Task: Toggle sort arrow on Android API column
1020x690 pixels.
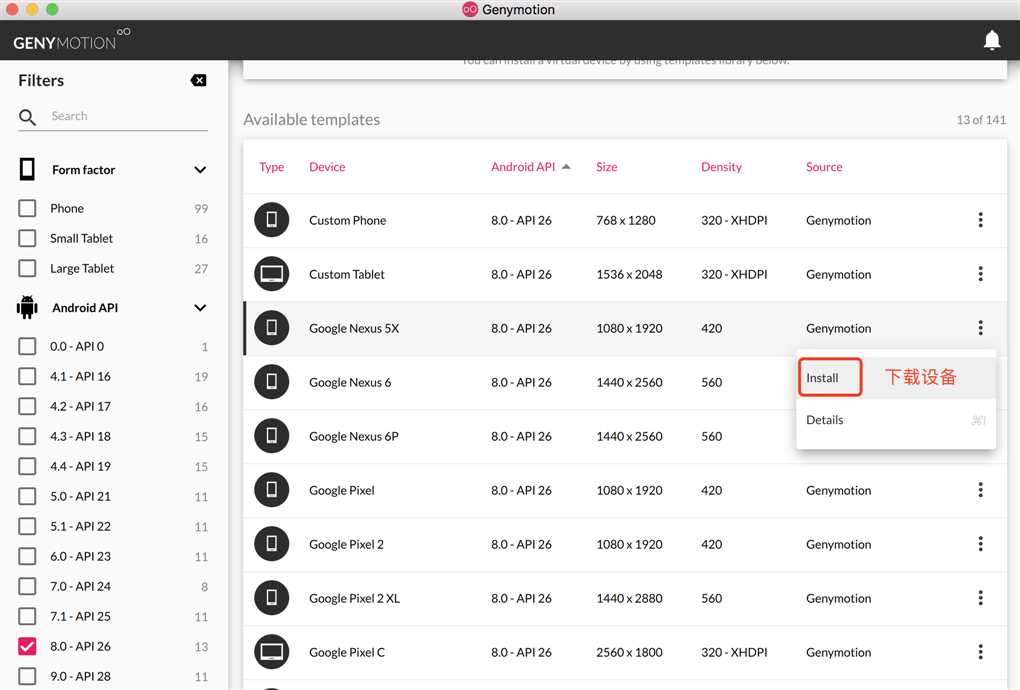Action: click(x=566, y=166)
